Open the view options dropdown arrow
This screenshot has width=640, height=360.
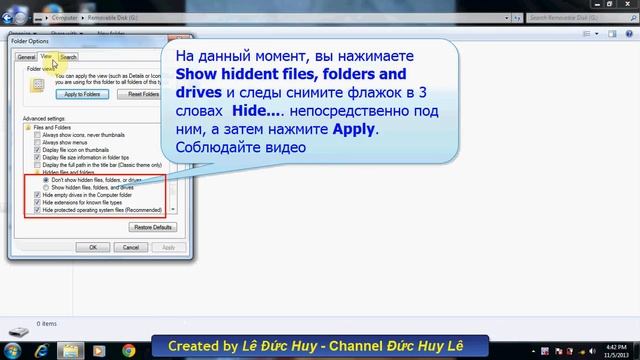[597, 34]
